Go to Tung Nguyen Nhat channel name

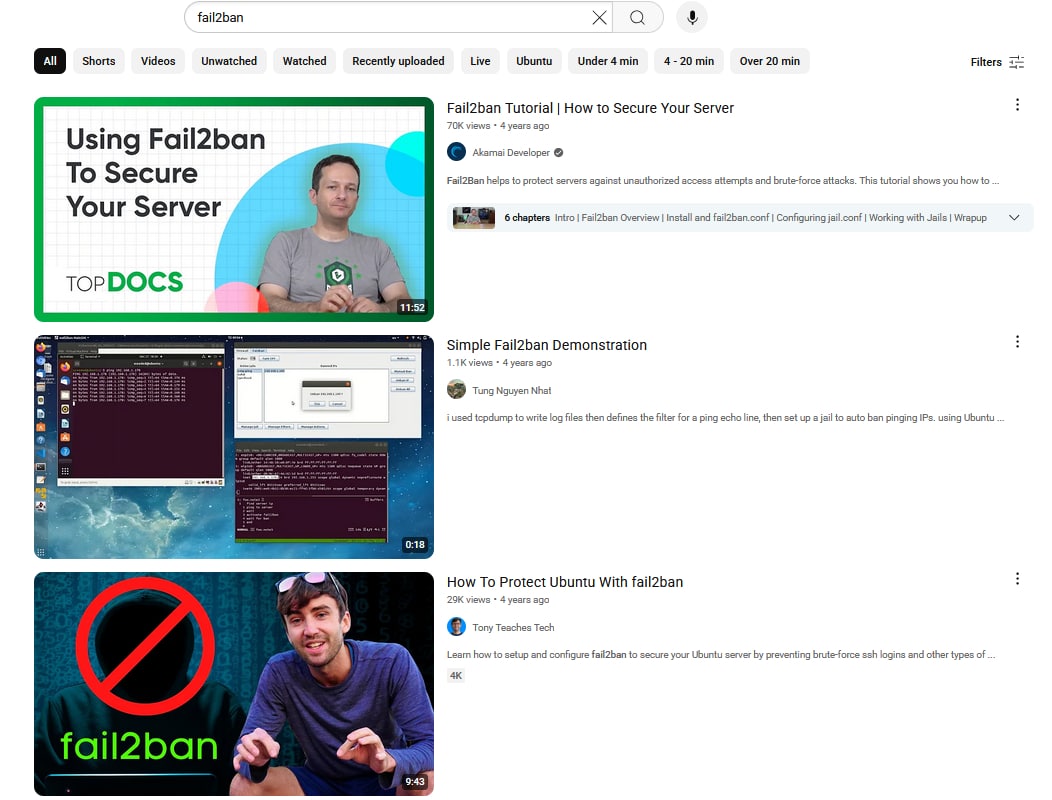click(x=511, y=390)
